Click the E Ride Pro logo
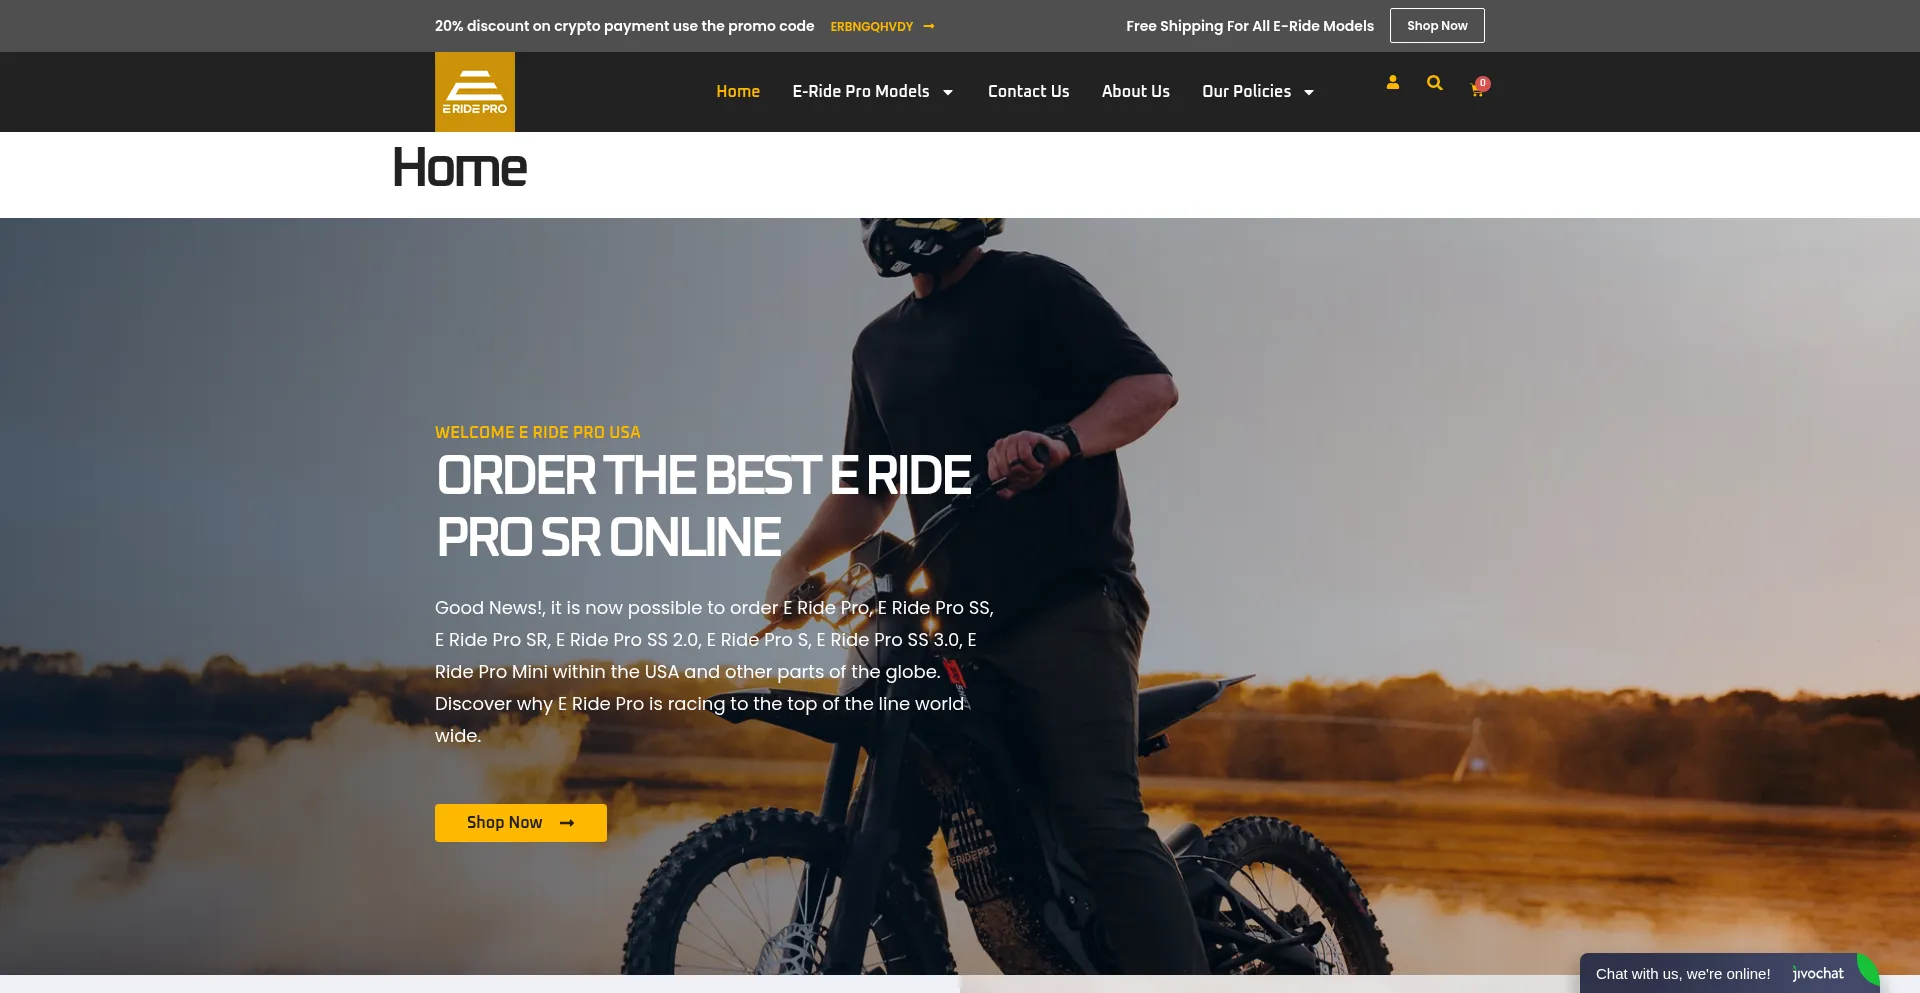 pos(475,92)
